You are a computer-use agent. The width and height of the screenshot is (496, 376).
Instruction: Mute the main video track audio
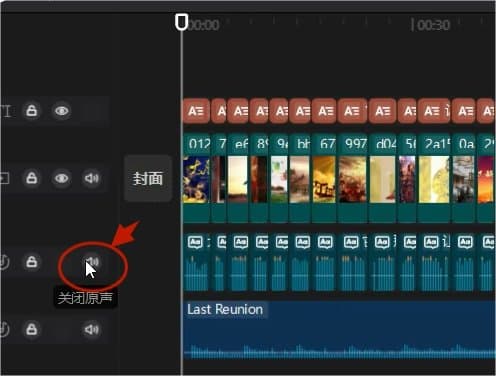(91, 178)
